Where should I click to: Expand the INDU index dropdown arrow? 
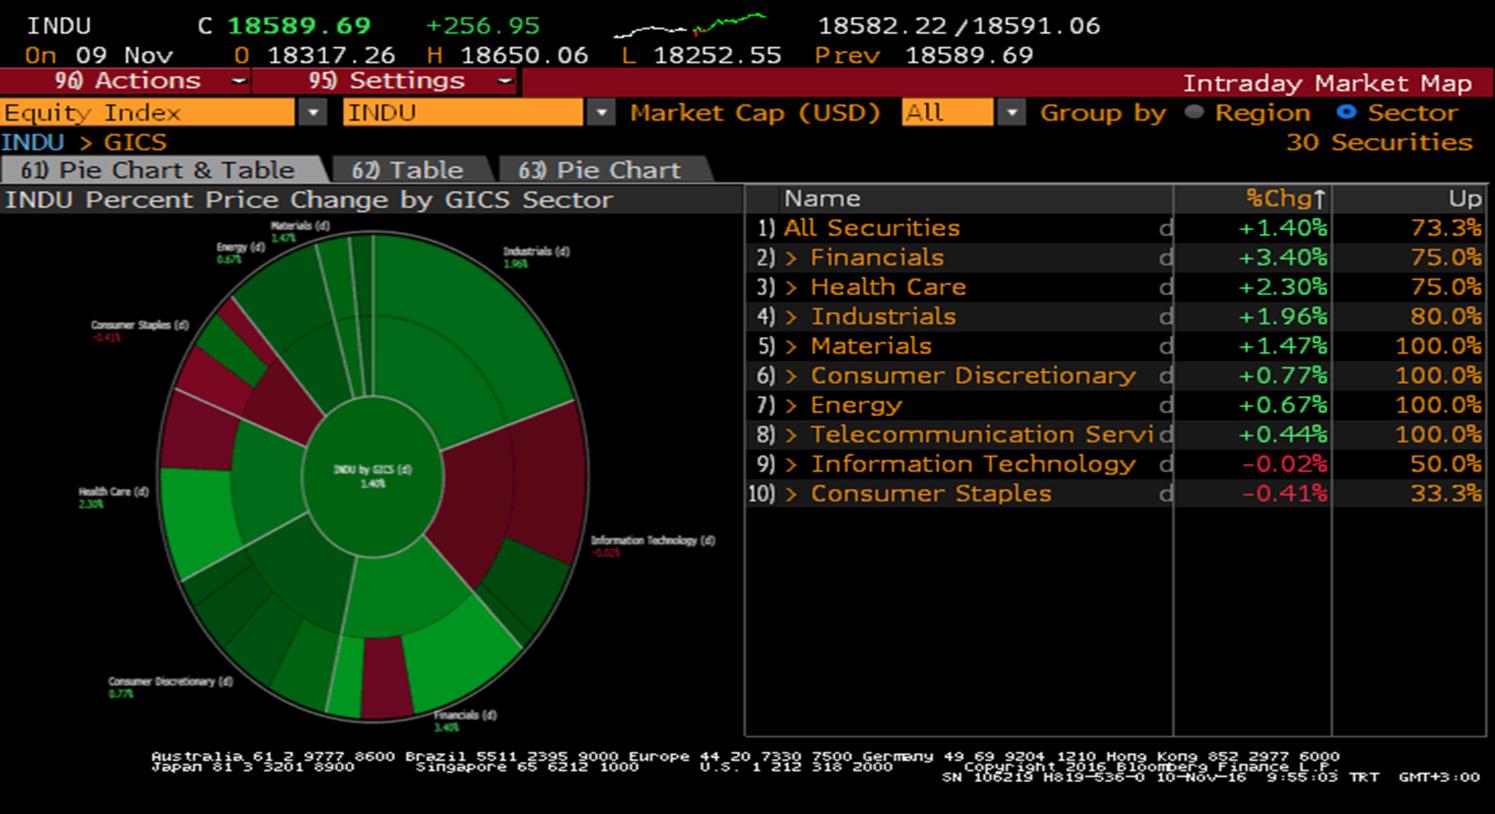point(601,113)
